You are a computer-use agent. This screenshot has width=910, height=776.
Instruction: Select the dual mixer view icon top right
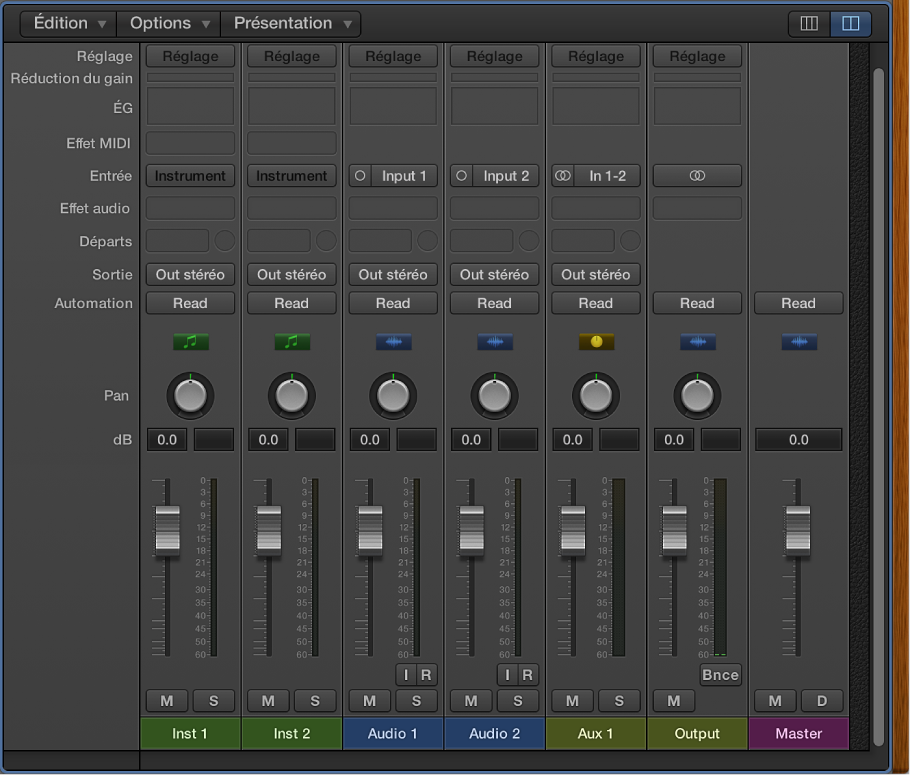point(851,22)
